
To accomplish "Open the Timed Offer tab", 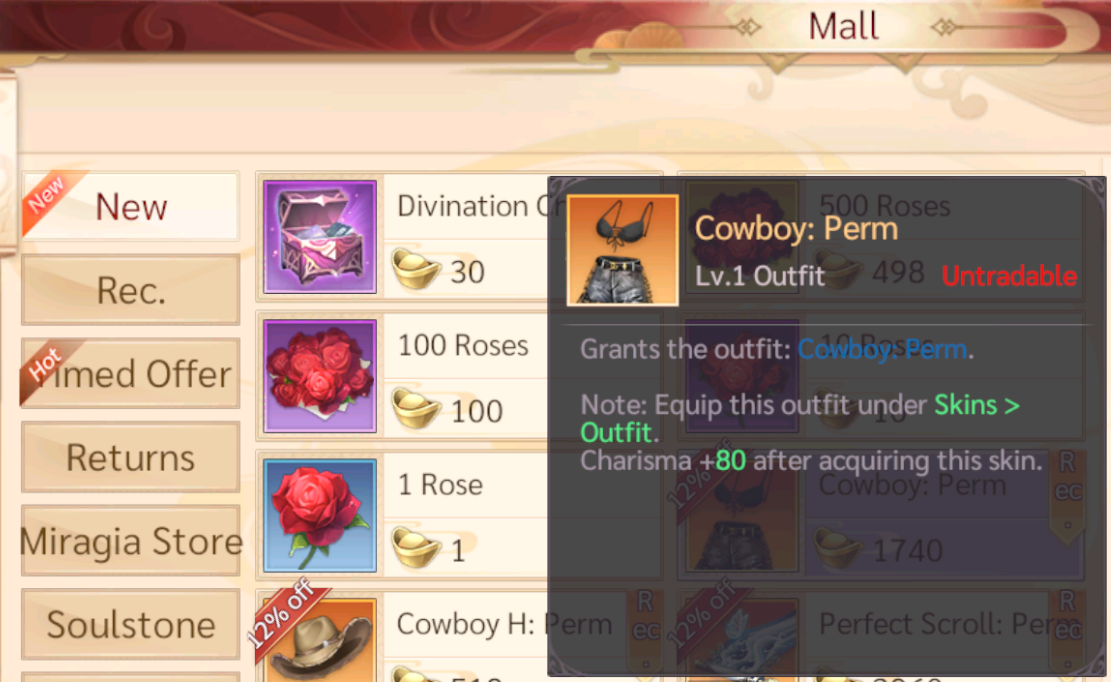I will 130,373.
